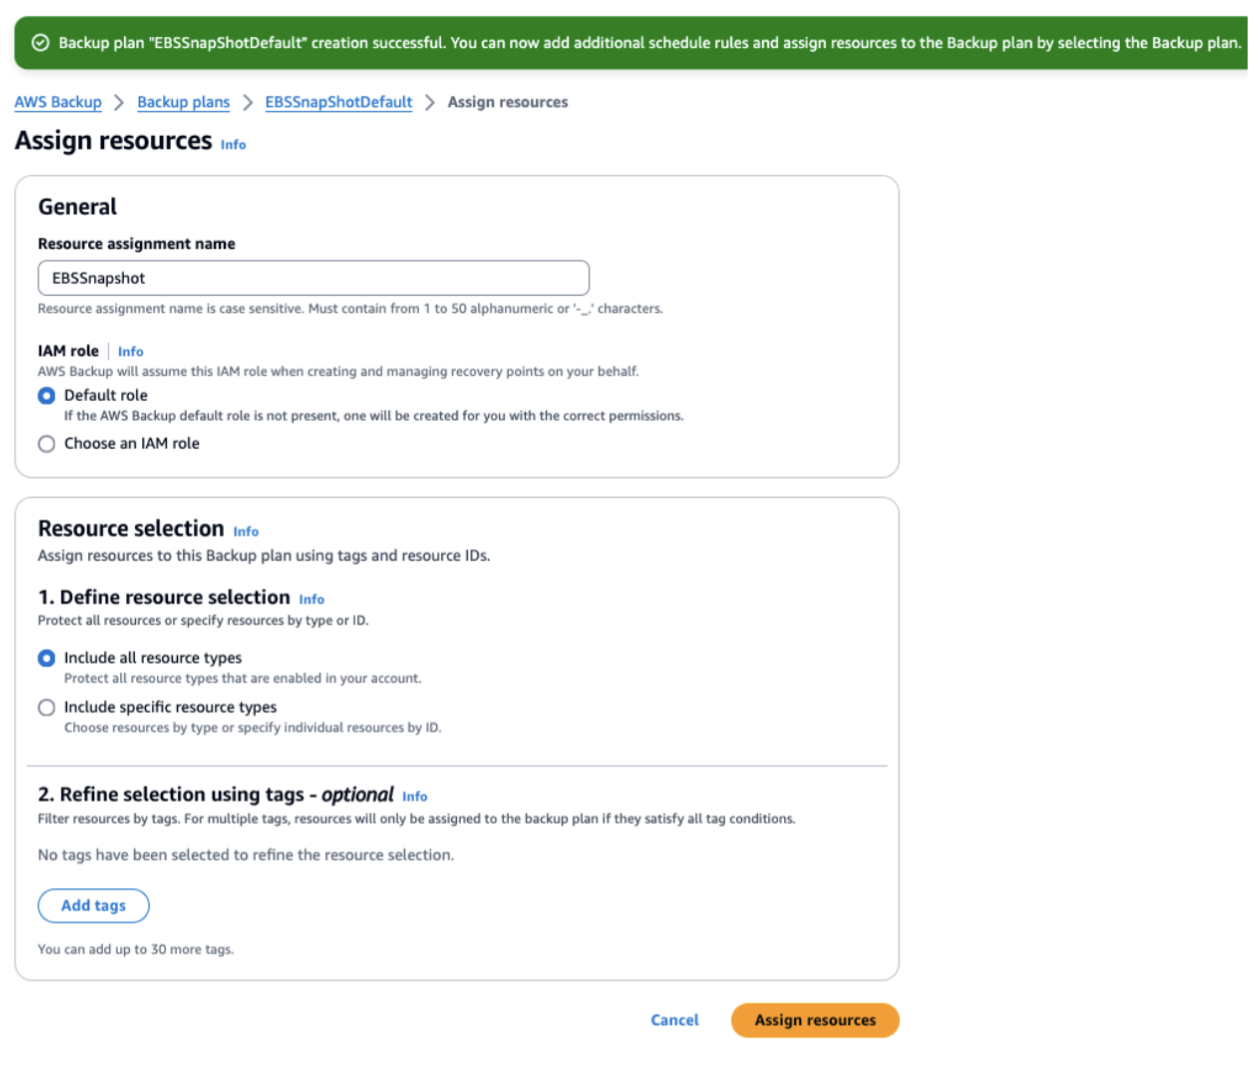Open Info link beside Refine selection using tags
The image size is (1260, 1066).
coord(415,797)
